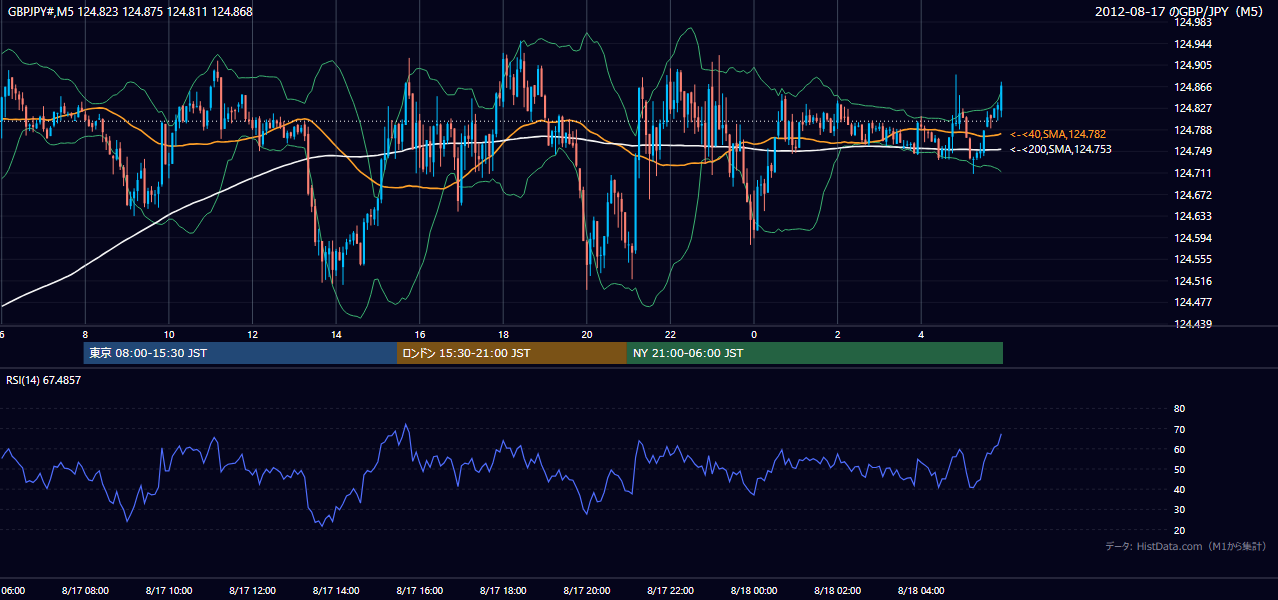Click hour tick 12 under price chart
This screenshot has width=1278, height=600.
(x=252, y=334)
